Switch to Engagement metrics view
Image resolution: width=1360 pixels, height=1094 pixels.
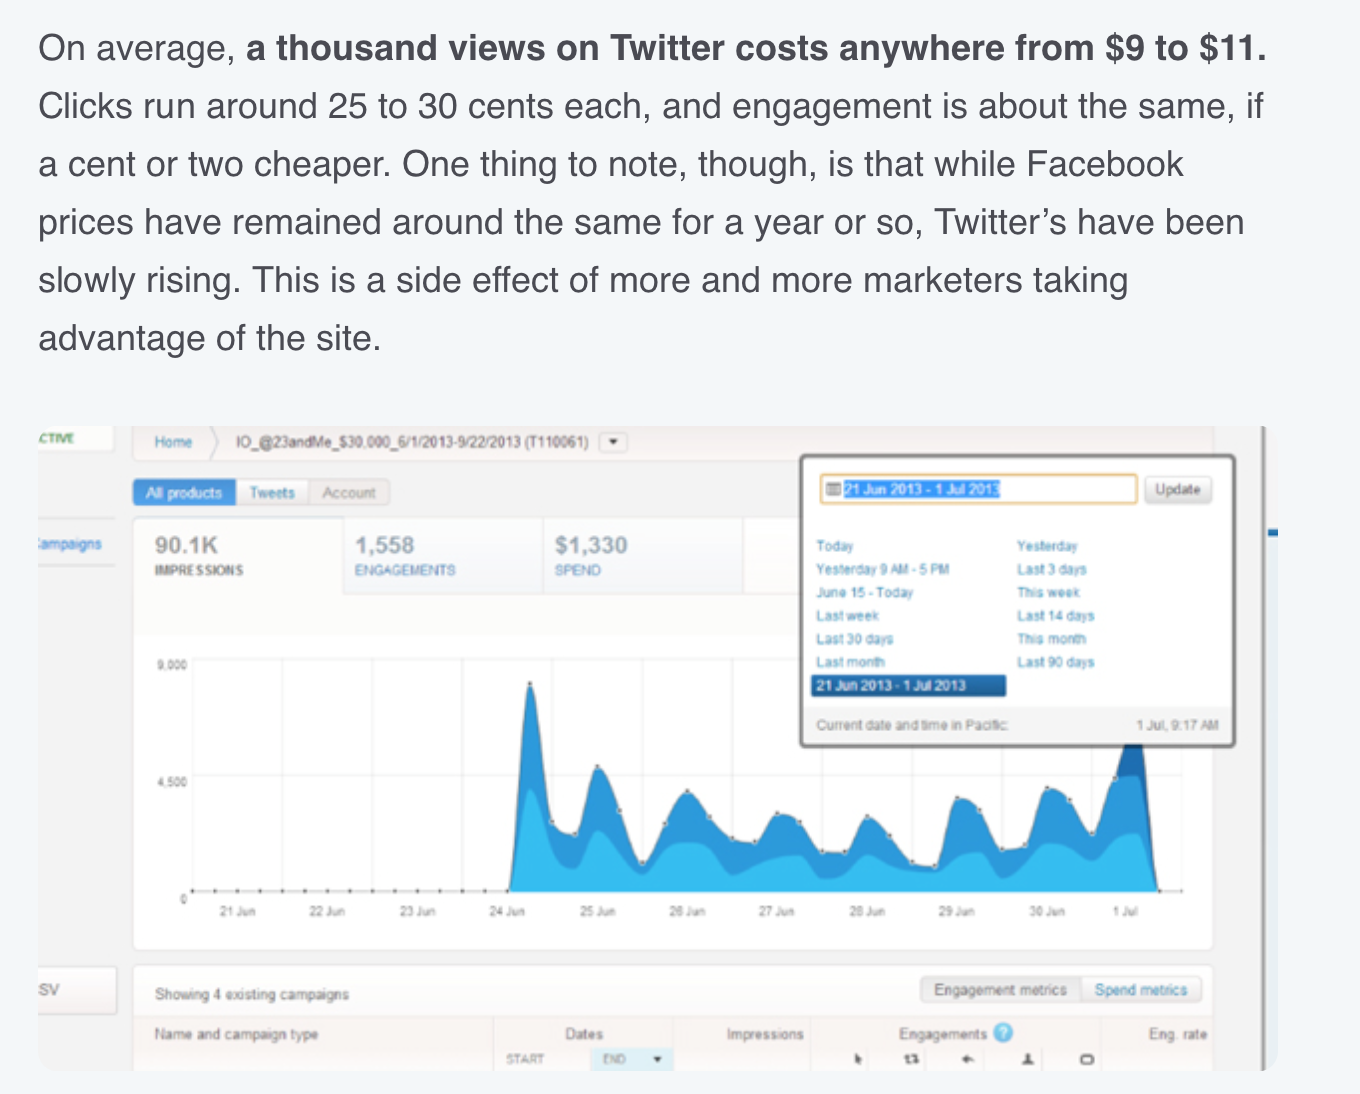pos(1000,989)
